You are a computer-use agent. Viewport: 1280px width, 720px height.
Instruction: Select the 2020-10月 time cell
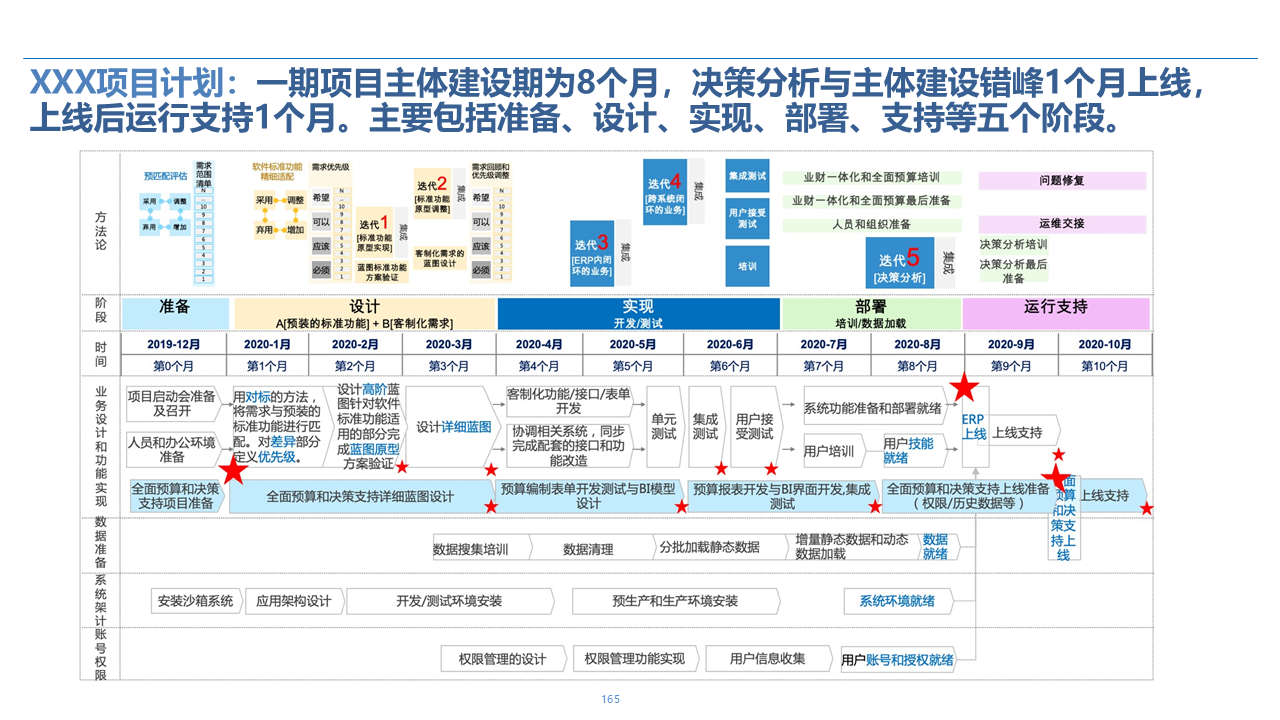click(1104, 344)
